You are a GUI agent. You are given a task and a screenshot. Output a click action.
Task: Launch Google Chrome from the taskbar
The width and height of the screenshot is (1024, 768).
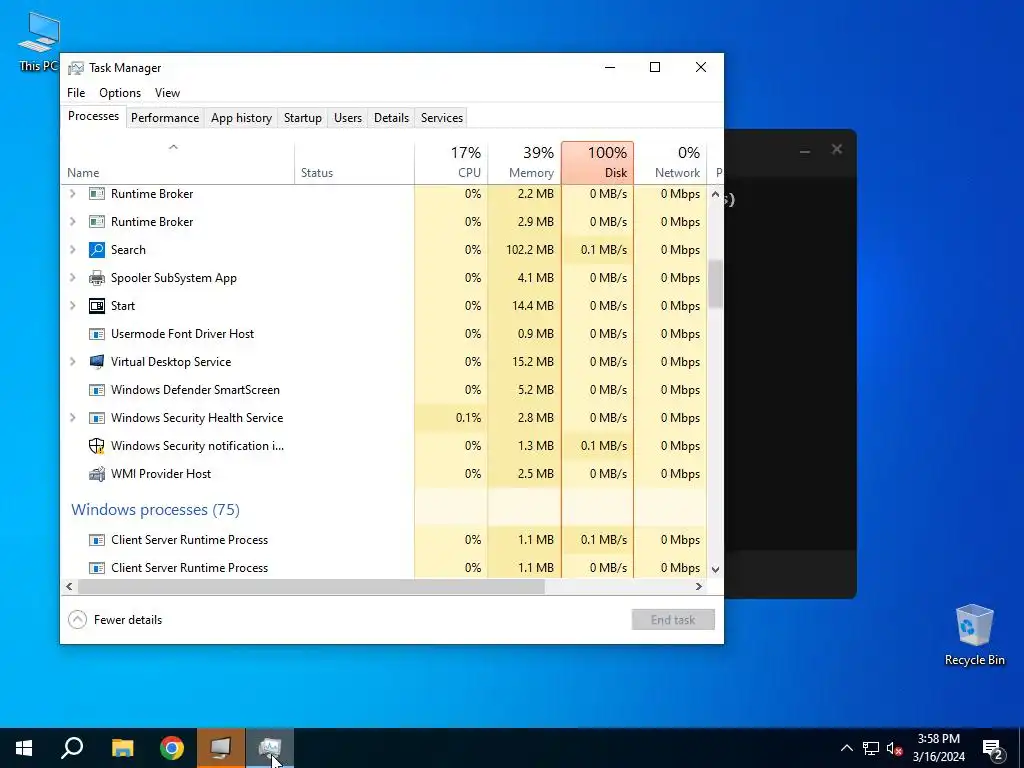click(172, 748)
